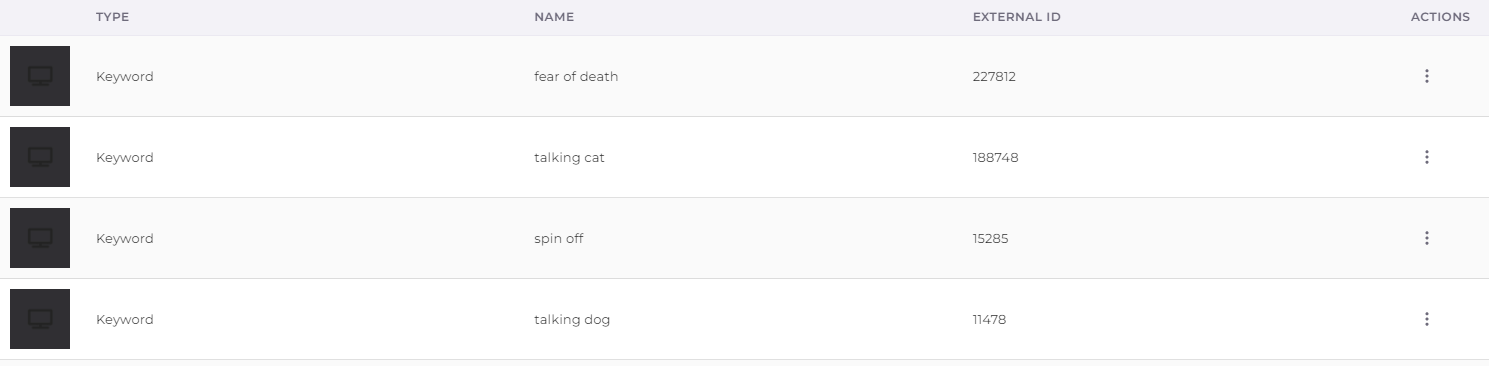This screenshot has height=366, width=1489.
Task: Click monitor thumbnail for spin off
Action: [40, 238]
